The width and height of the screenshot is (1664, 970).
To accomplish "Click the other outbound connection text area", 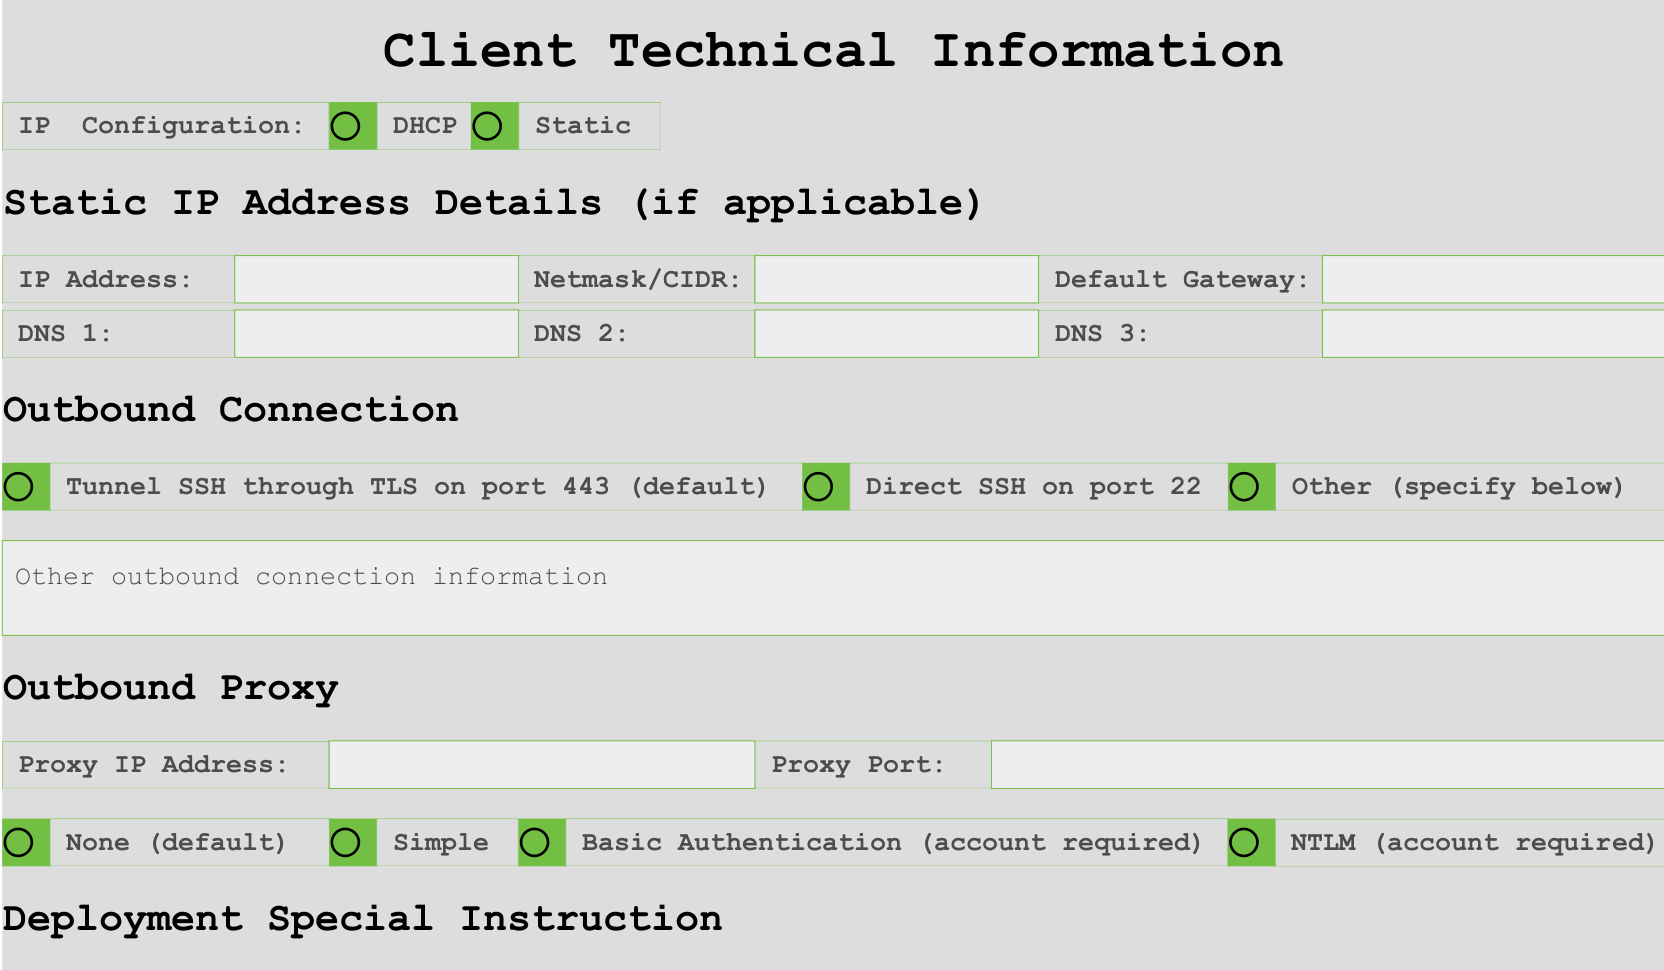I will (830, 585).
